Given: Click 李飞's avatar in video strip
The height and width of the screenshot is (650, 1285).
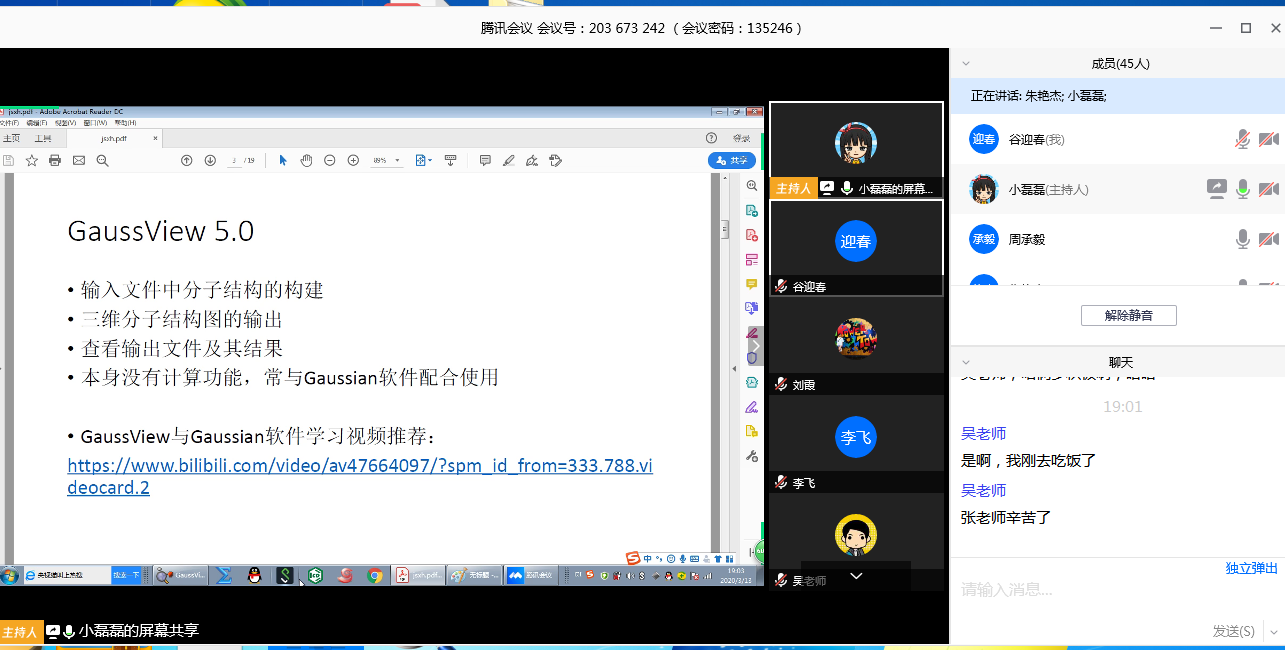Looking at the screenshot, I should click(x=856, y=437).
